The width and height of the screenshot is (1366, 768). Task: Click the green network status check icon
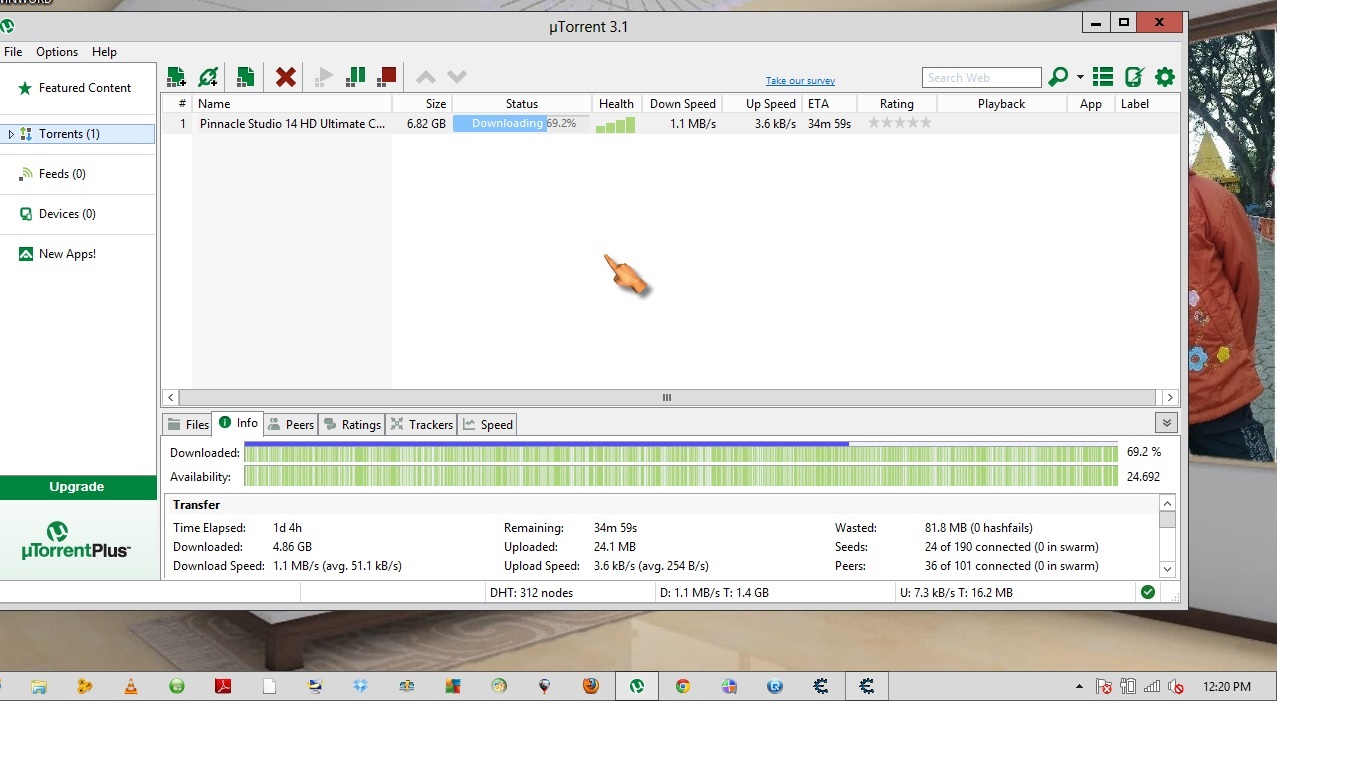[x=1148, y=592]
